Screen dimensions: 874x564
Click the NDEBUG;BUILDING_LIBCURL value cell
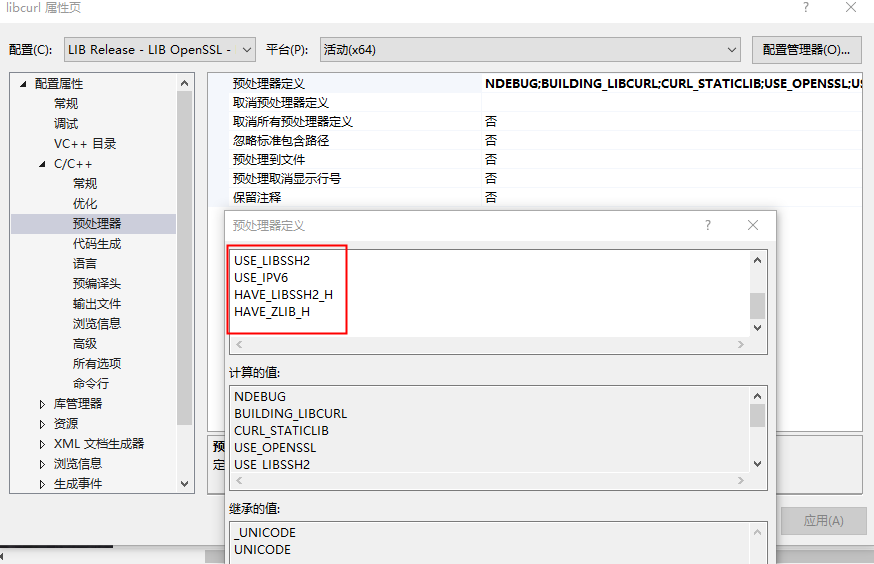[x=672, y=84]
